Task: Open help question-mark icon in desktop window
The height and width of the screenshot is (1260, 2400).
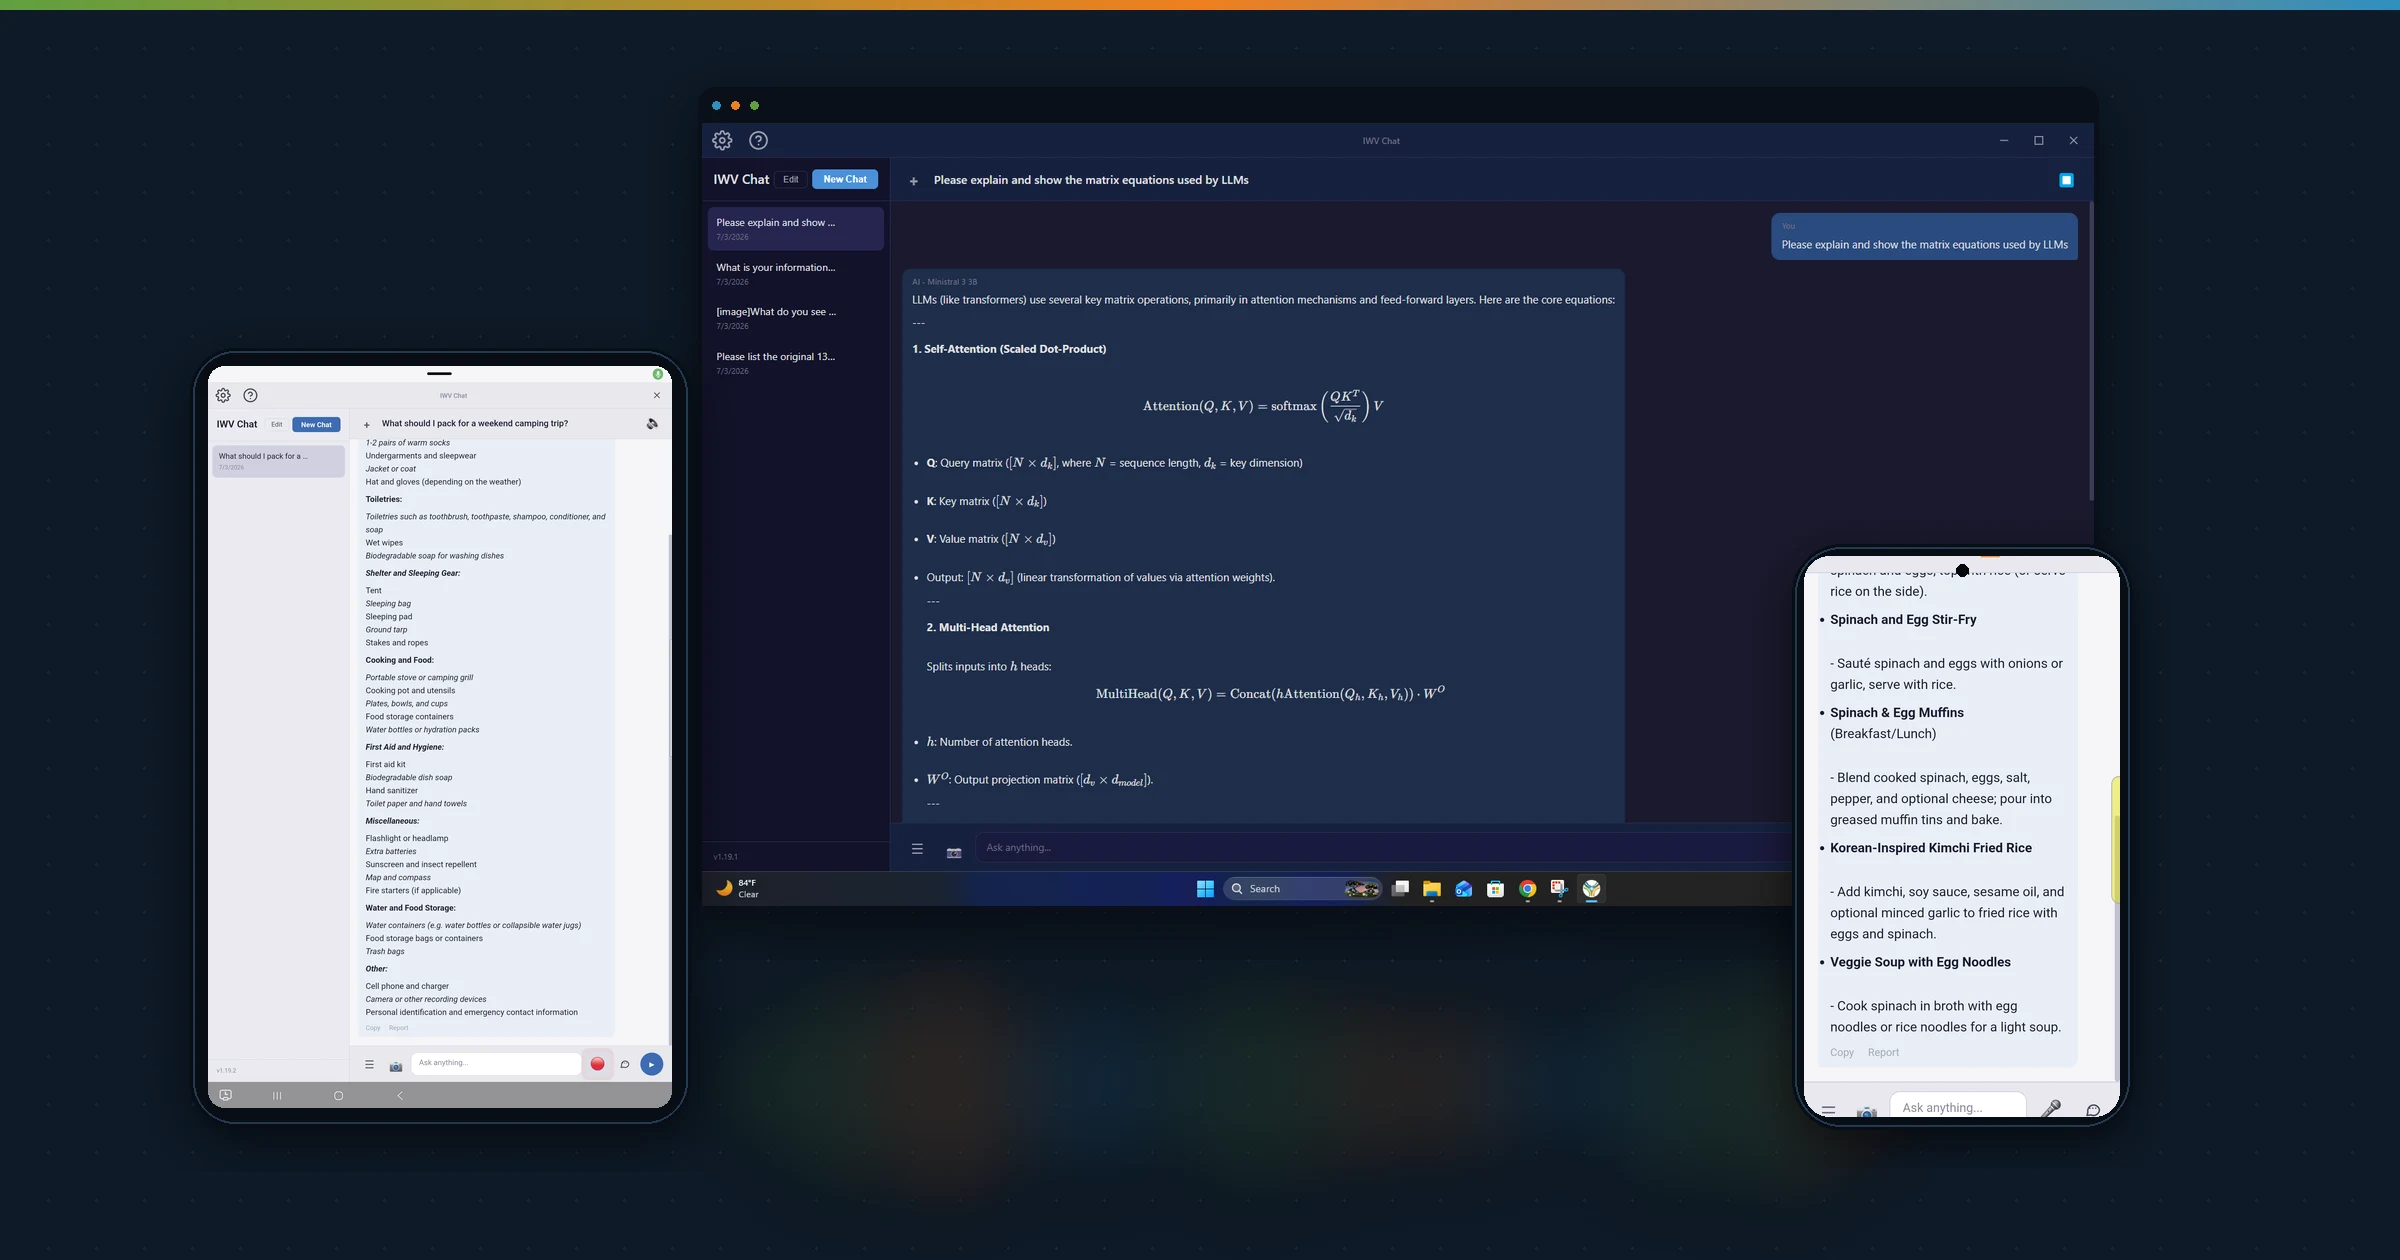Action: (x=759, y=140)
